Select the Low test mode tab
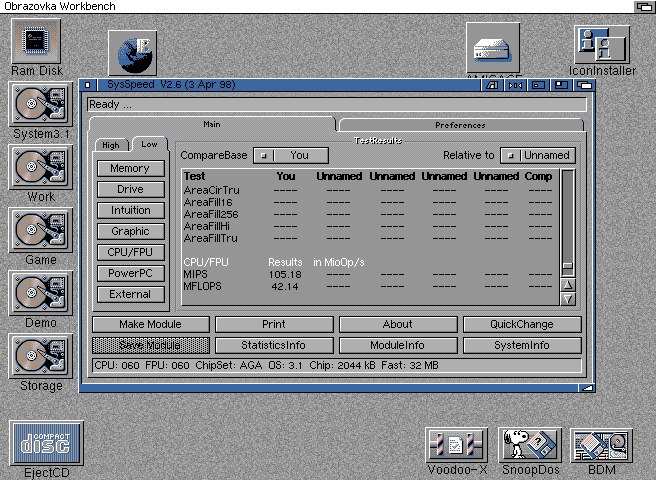 pos(149,145)
